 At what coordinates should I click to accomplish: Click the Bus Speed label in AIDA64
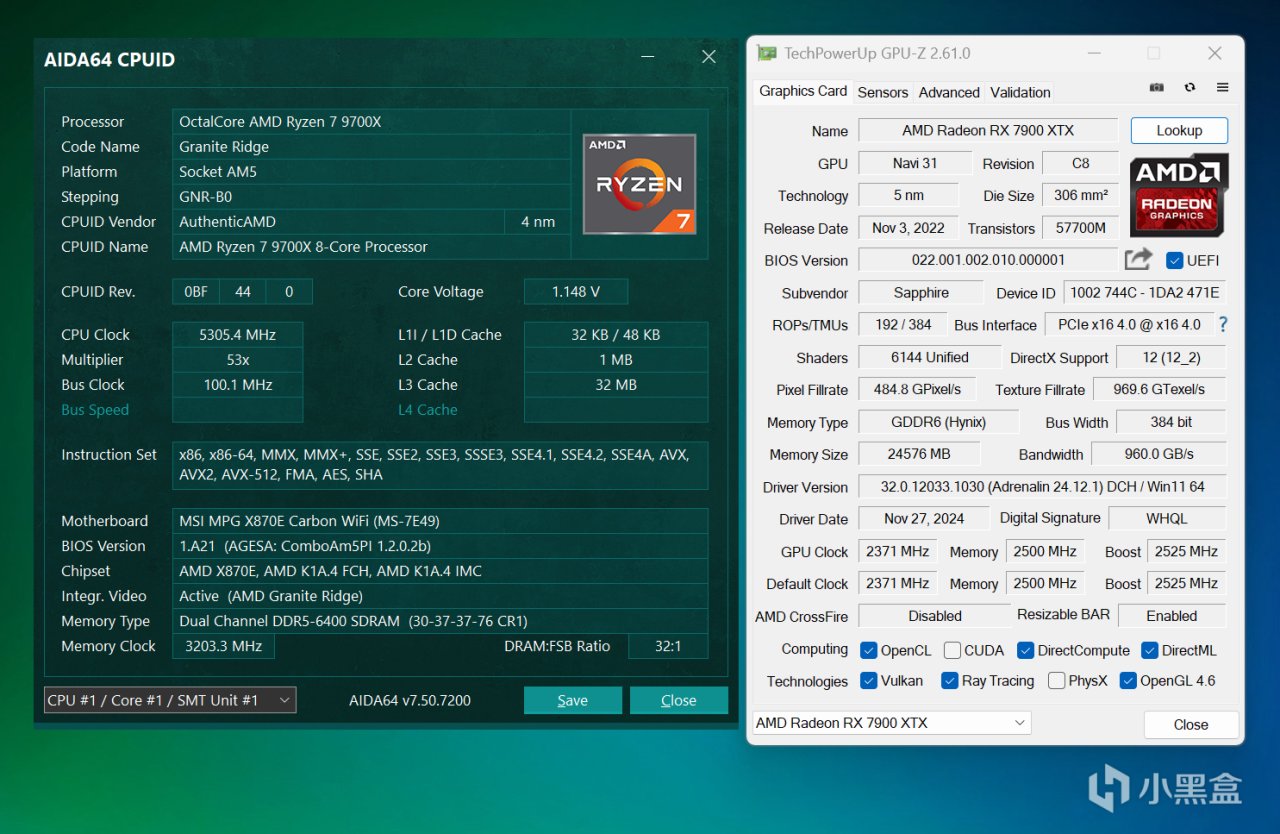tap(95, 410)
